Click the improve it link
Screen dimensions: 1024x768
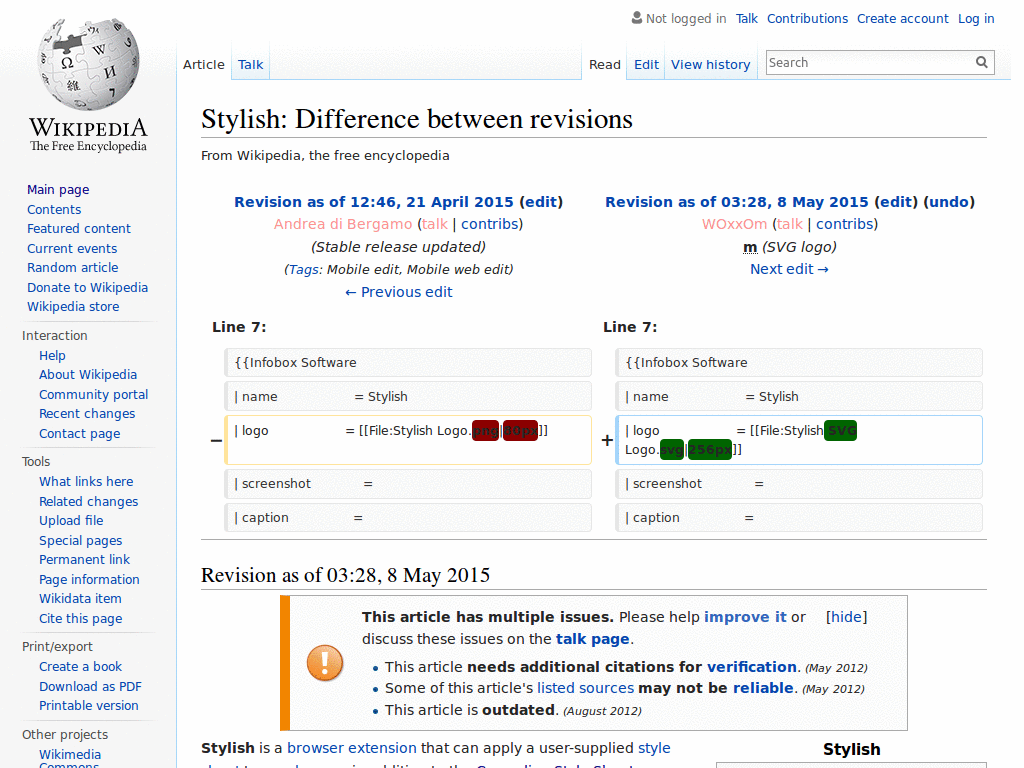tap(745, 617)
